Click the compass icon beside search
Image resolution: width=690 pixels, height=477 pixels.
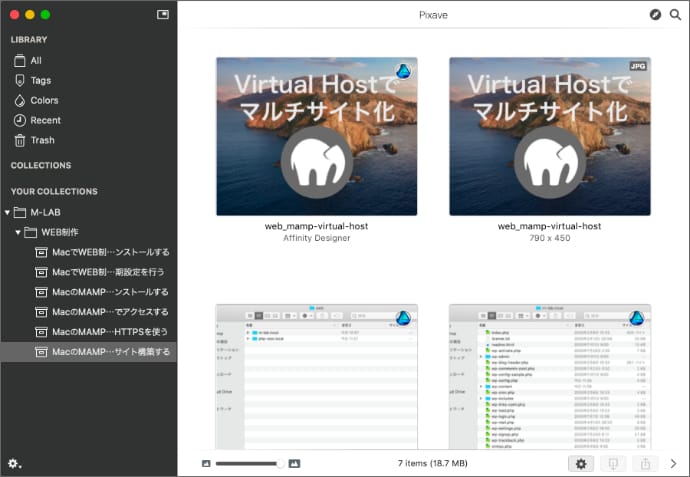pyautogui.click(x=655, y=15)
